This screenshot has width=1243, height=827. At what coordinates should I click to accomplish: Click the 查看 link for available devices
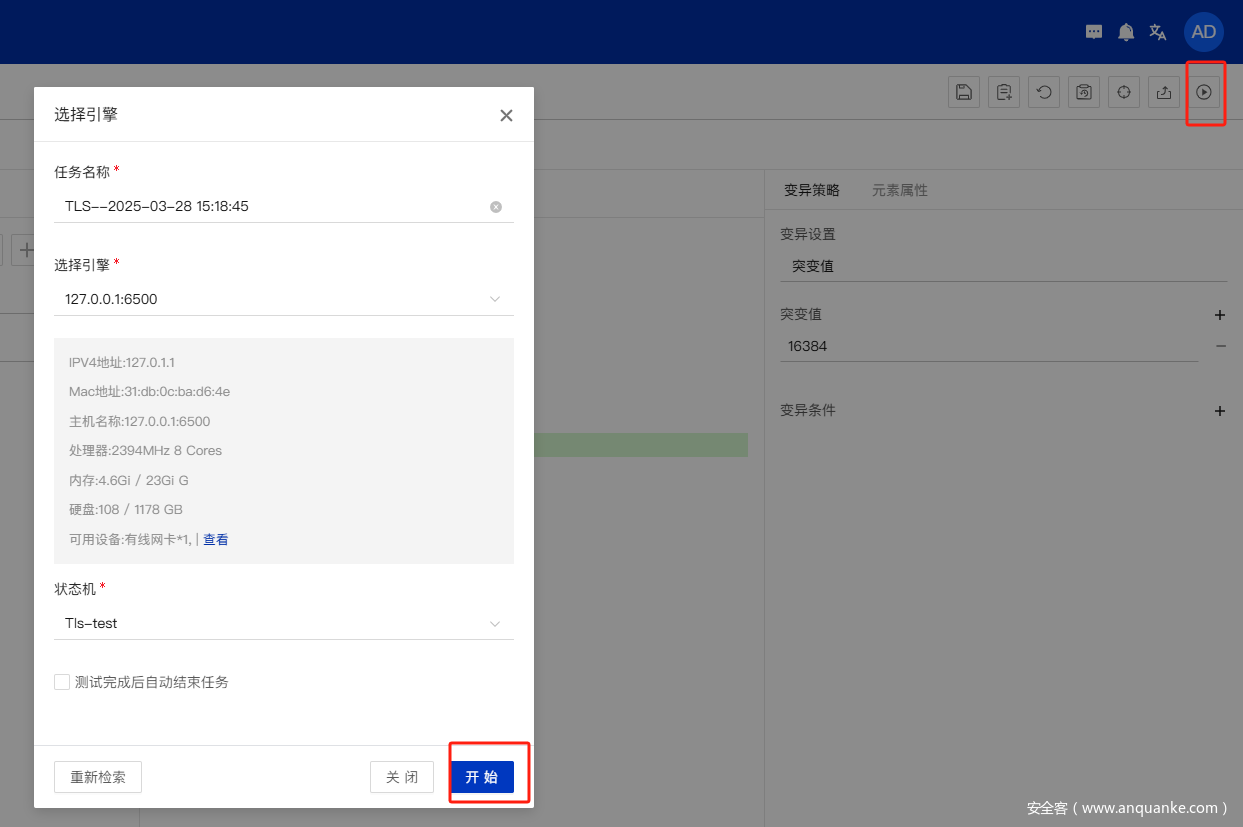pos(216,539)
